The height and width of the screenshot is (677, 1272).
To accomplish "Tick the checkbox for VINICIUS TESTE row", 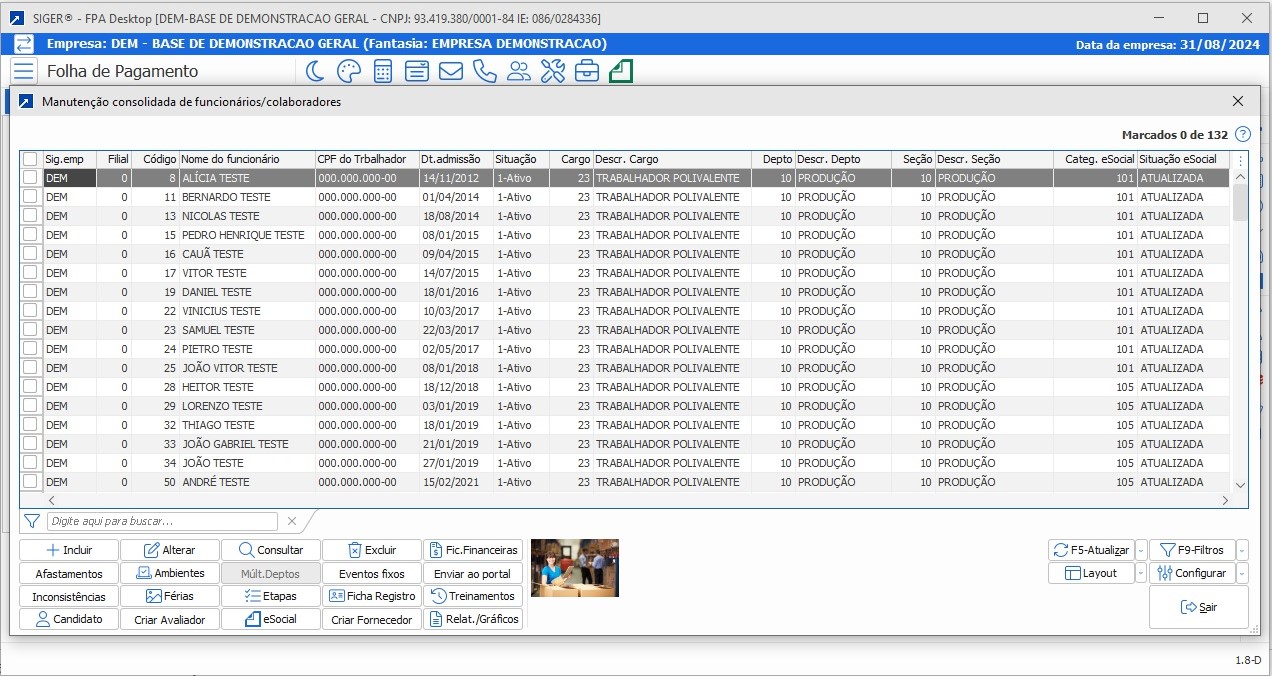I will (30, 311).
